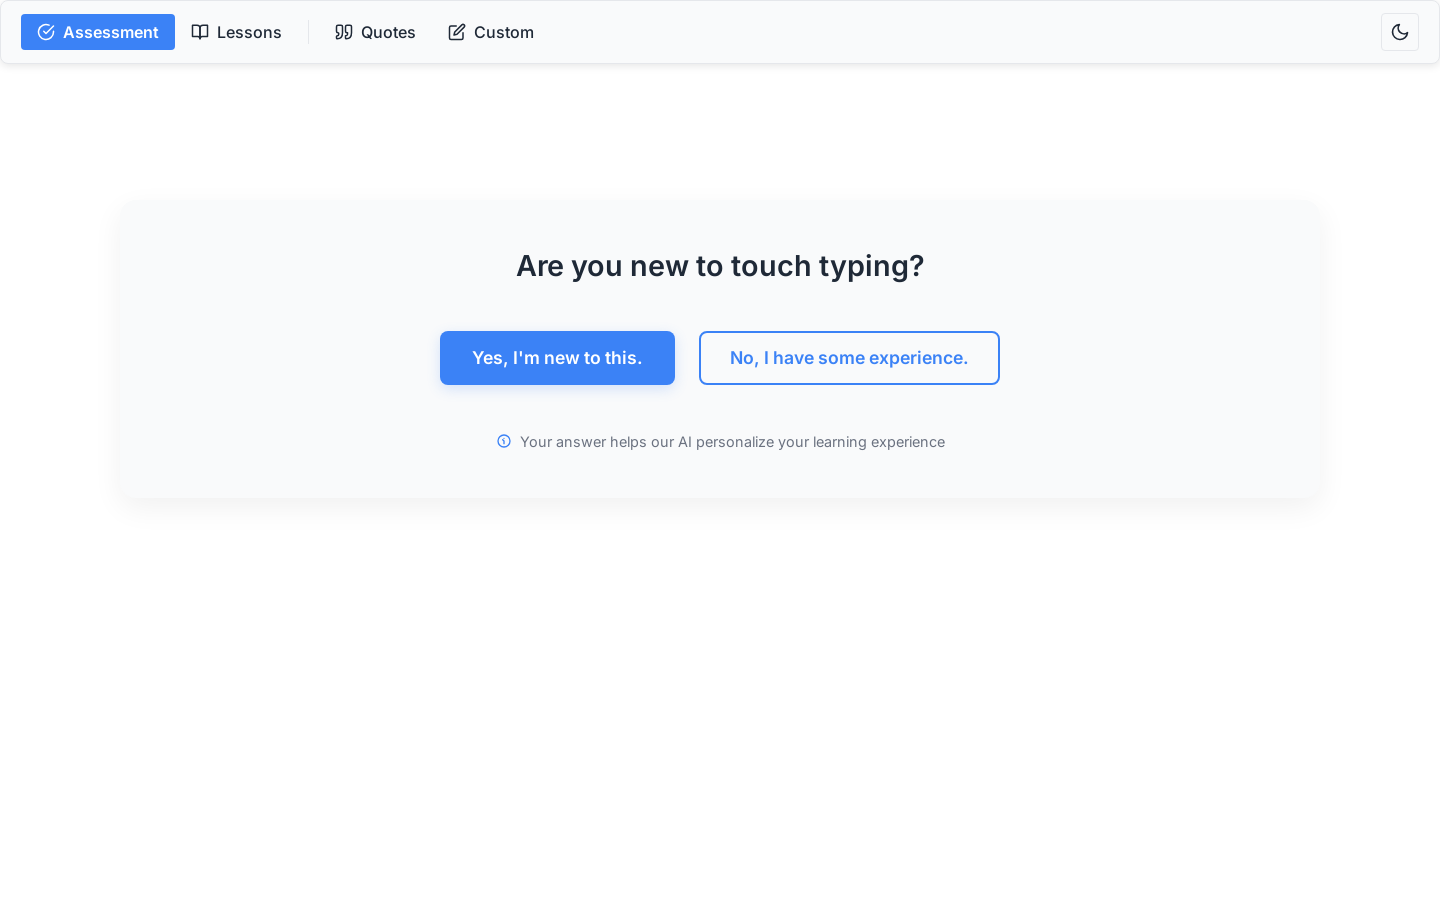Image resolution: width=1440 pixels, height=900 pixels.
Task: Open the Assessment tab
Action: tap(98, 32)
